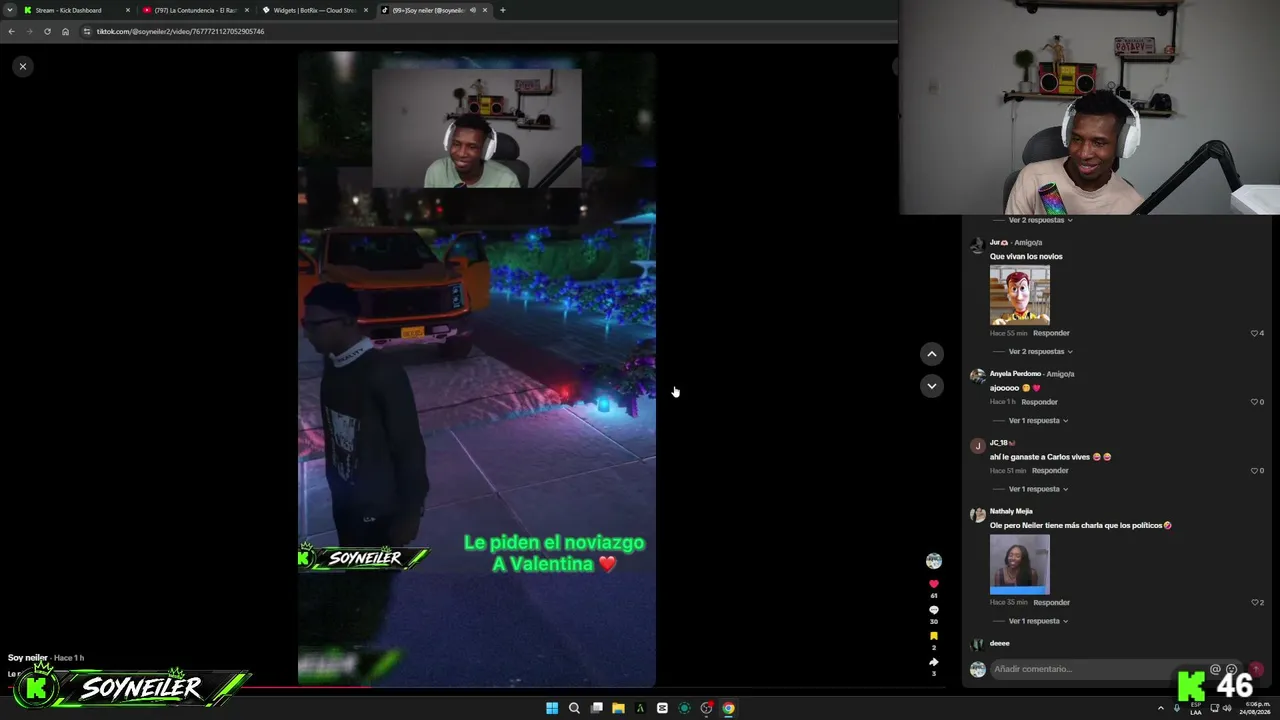Reply to Anyela Perdomo's comment

[x=1039, y=402]
